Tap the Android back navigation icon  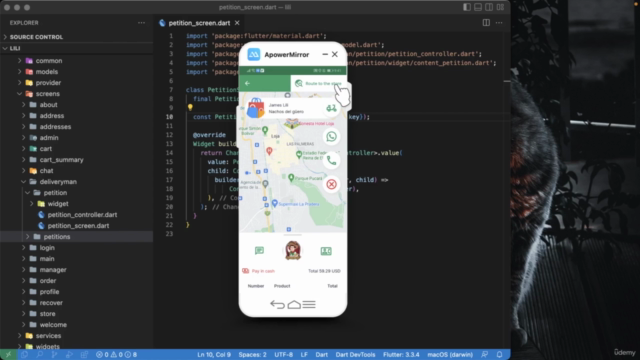tap(278, 304)
